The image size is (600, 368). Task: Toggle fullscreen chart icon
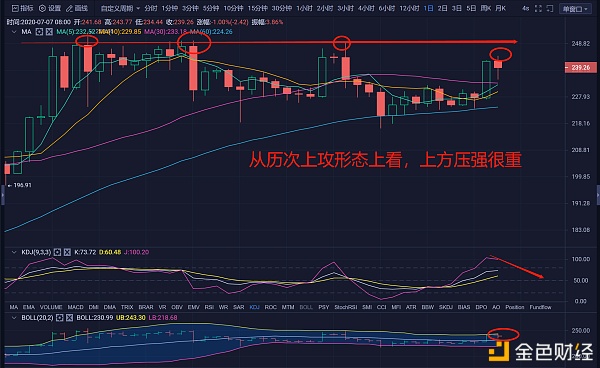click(x=538, y=8)
